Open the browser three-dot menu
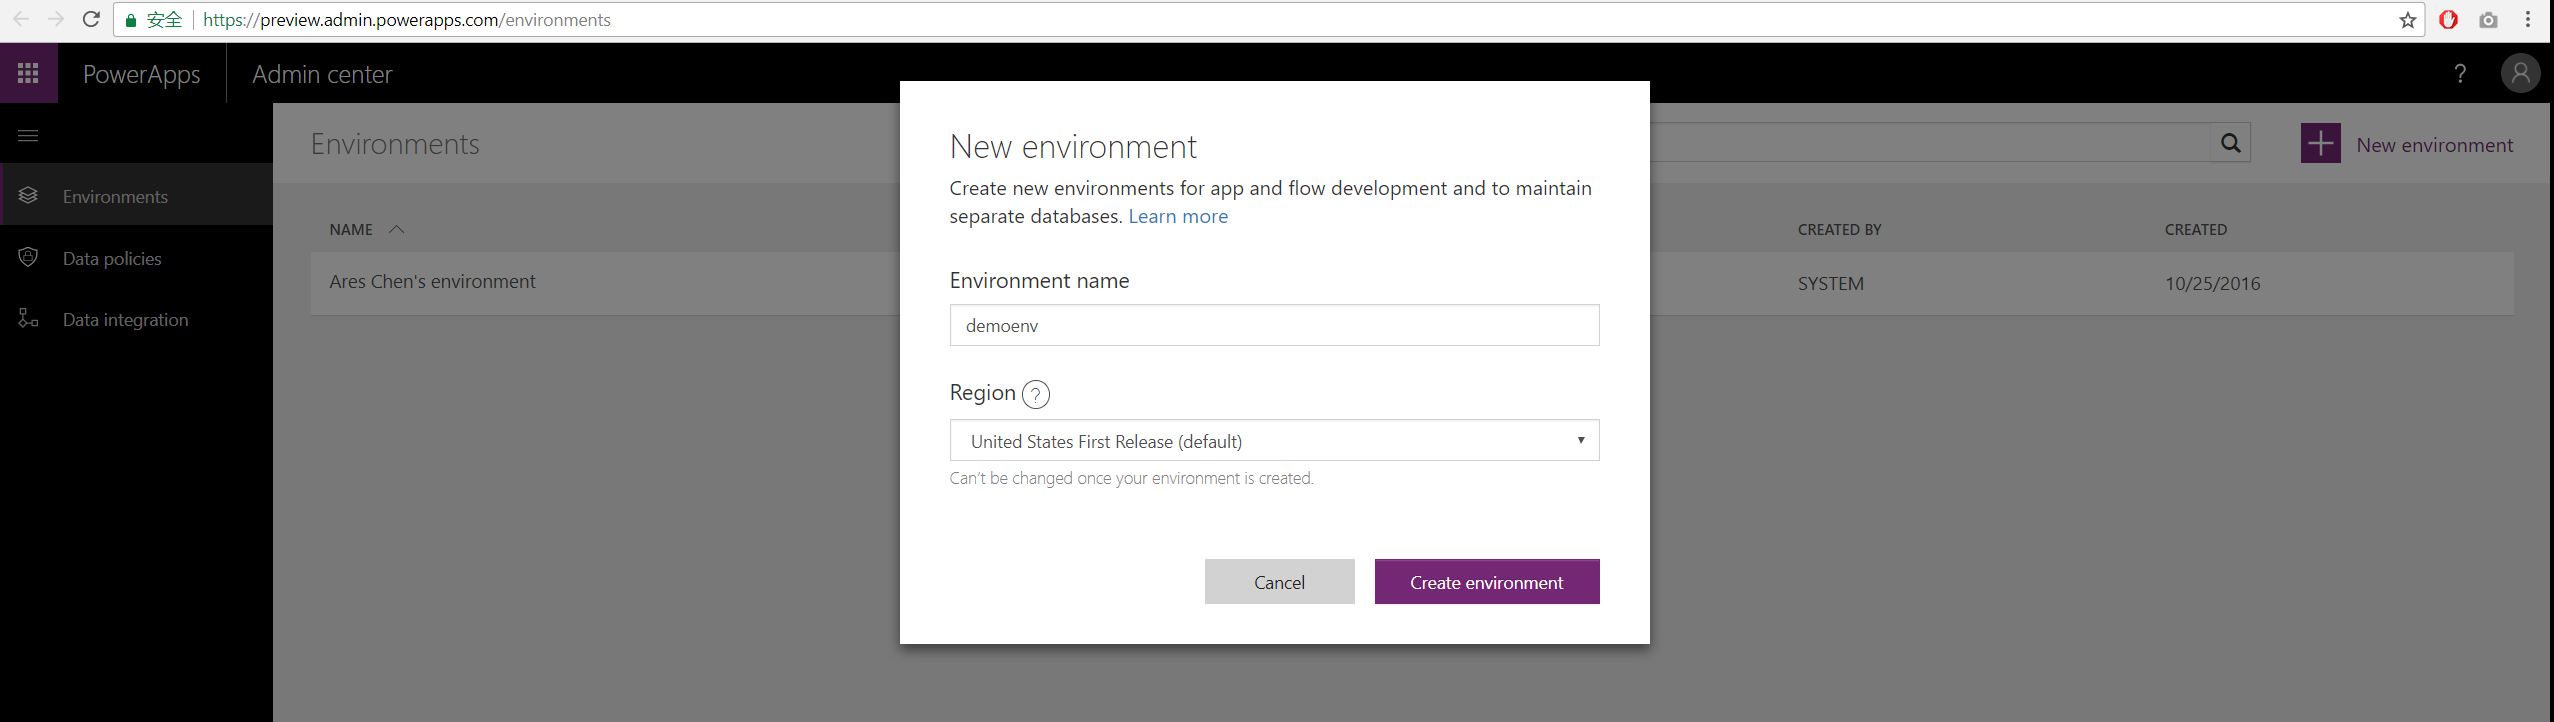The width and height of the screenshot is (2554, 722). [2528, 20]
